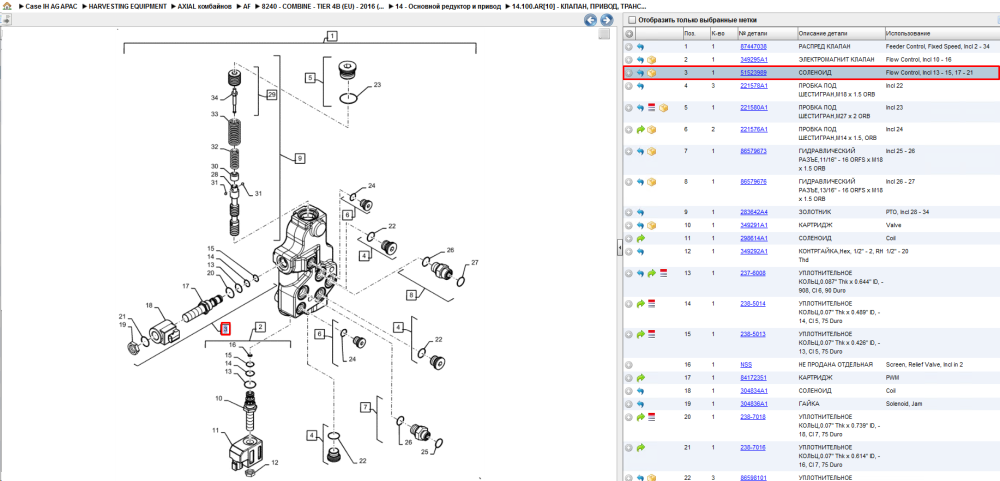Go to next diagram with right arrow
Viewport: 1000px width, 481px height.
point(606,20)
